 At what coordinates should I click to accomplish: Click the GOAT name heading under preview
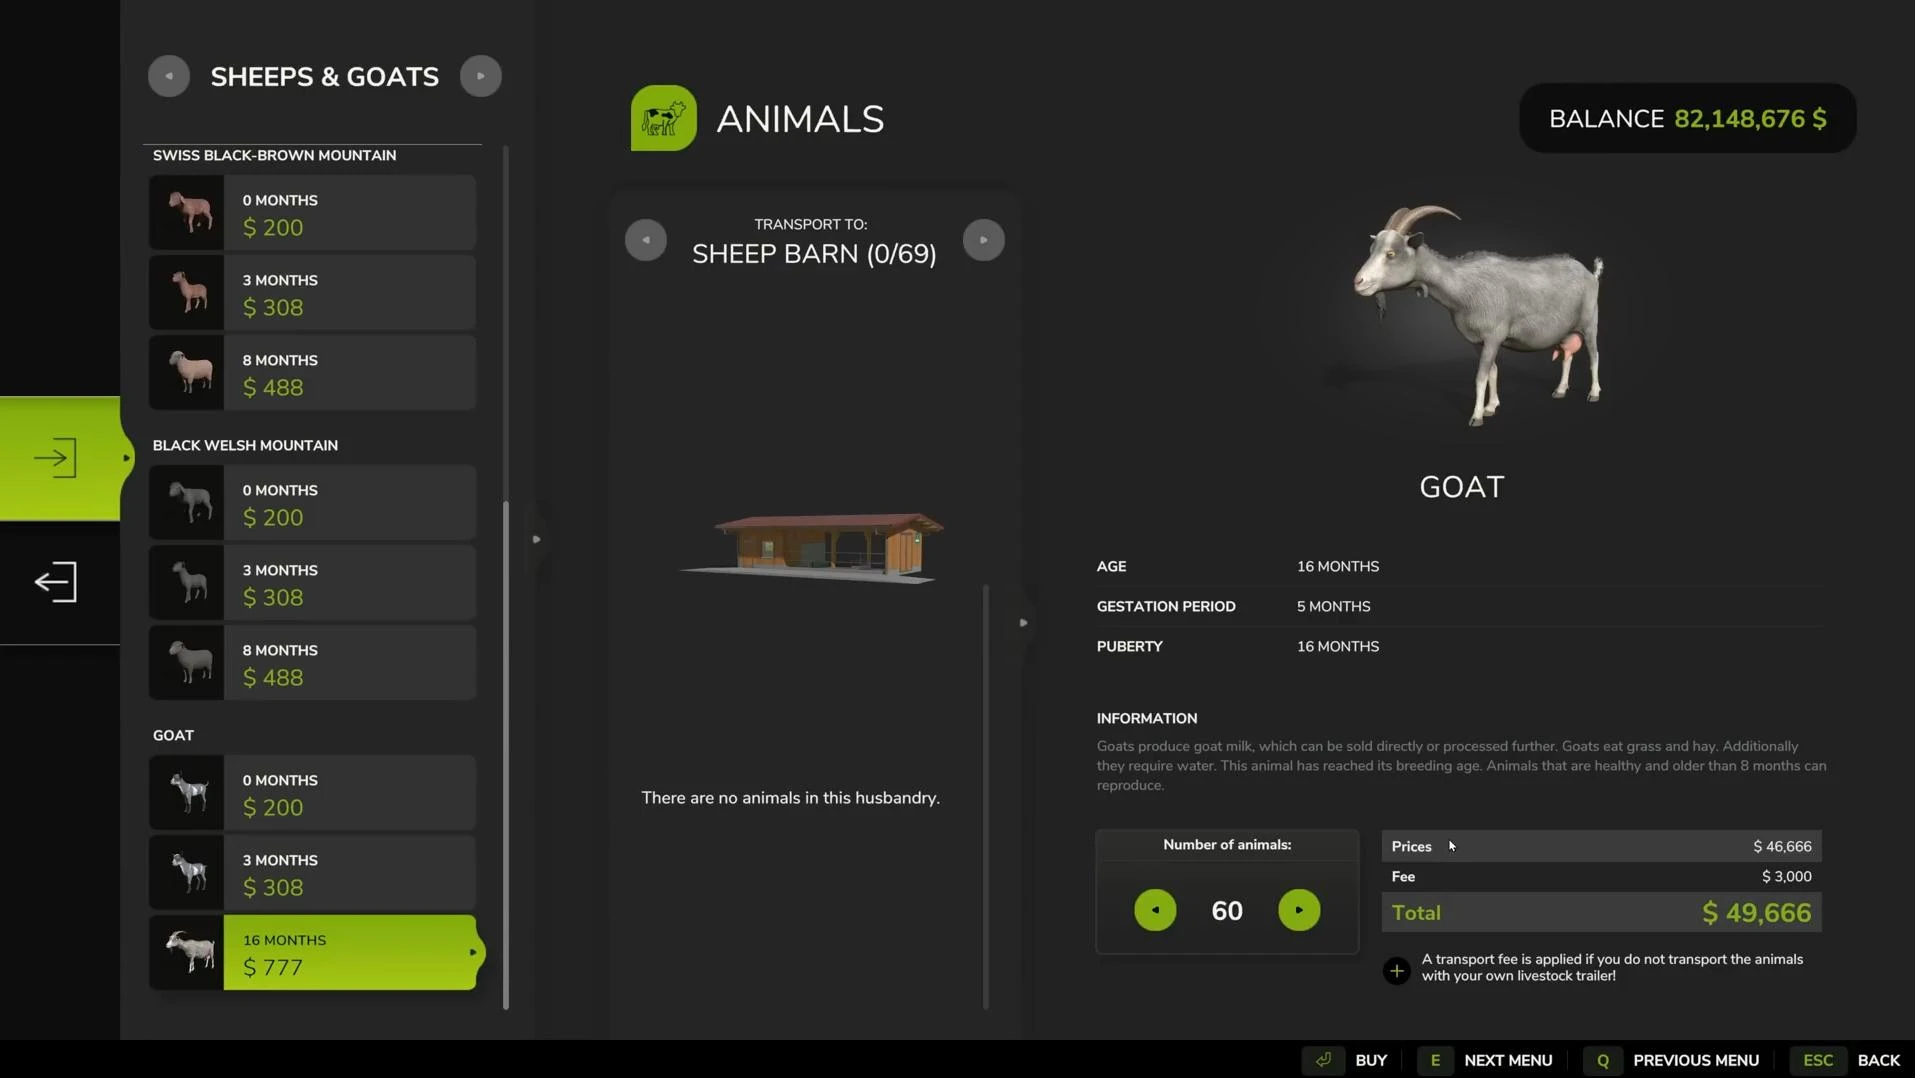point(1461,487)
